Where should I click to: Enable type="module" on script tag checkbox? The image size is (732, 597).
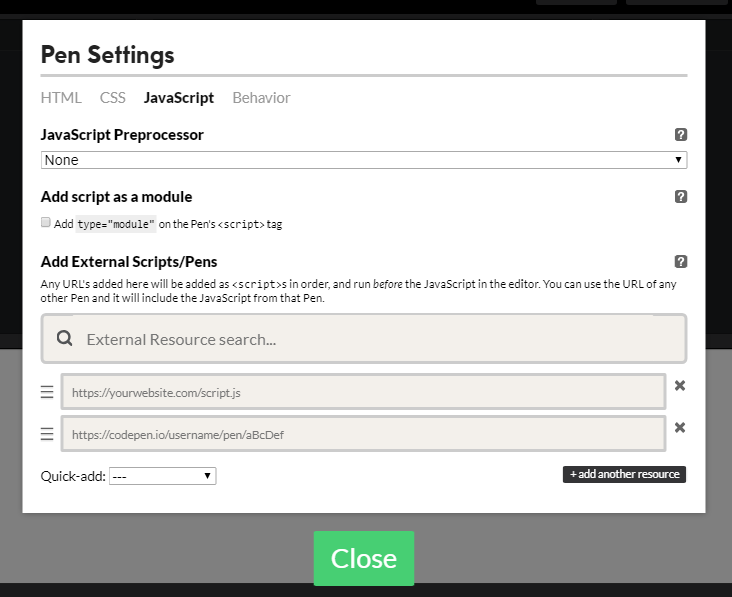(46, 223)
